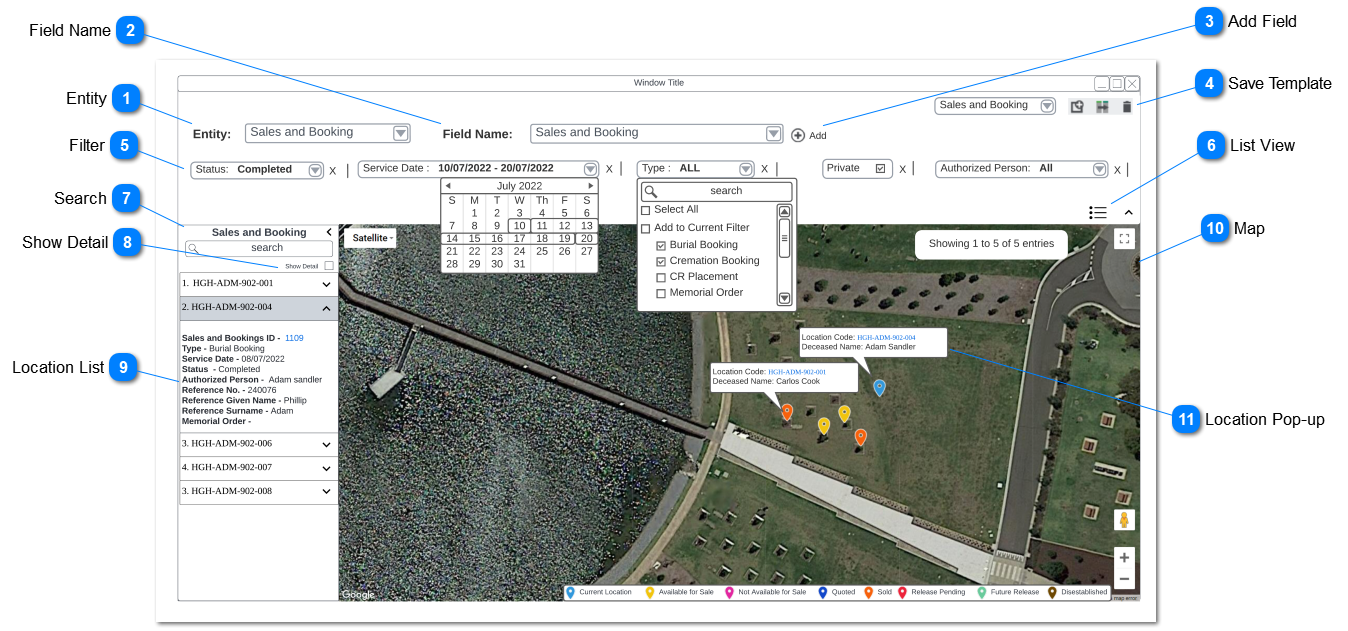
Task: Select July 10 in the calendar
Action: pos(519,226)
